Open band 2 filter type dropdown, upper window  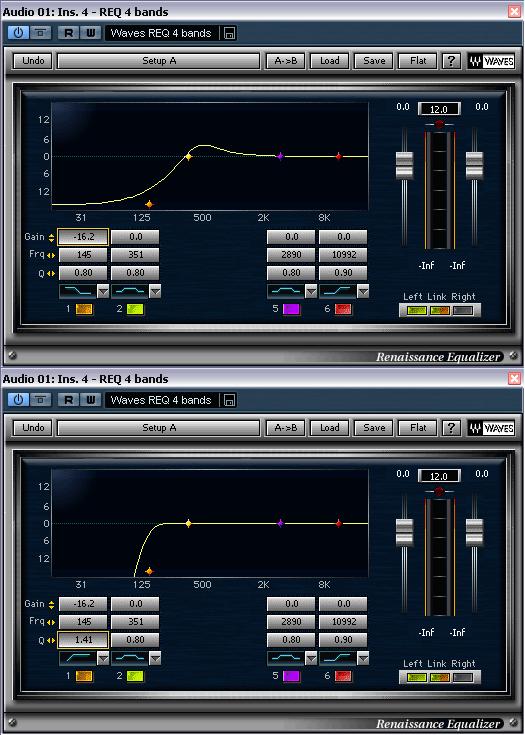click(155, 291)
